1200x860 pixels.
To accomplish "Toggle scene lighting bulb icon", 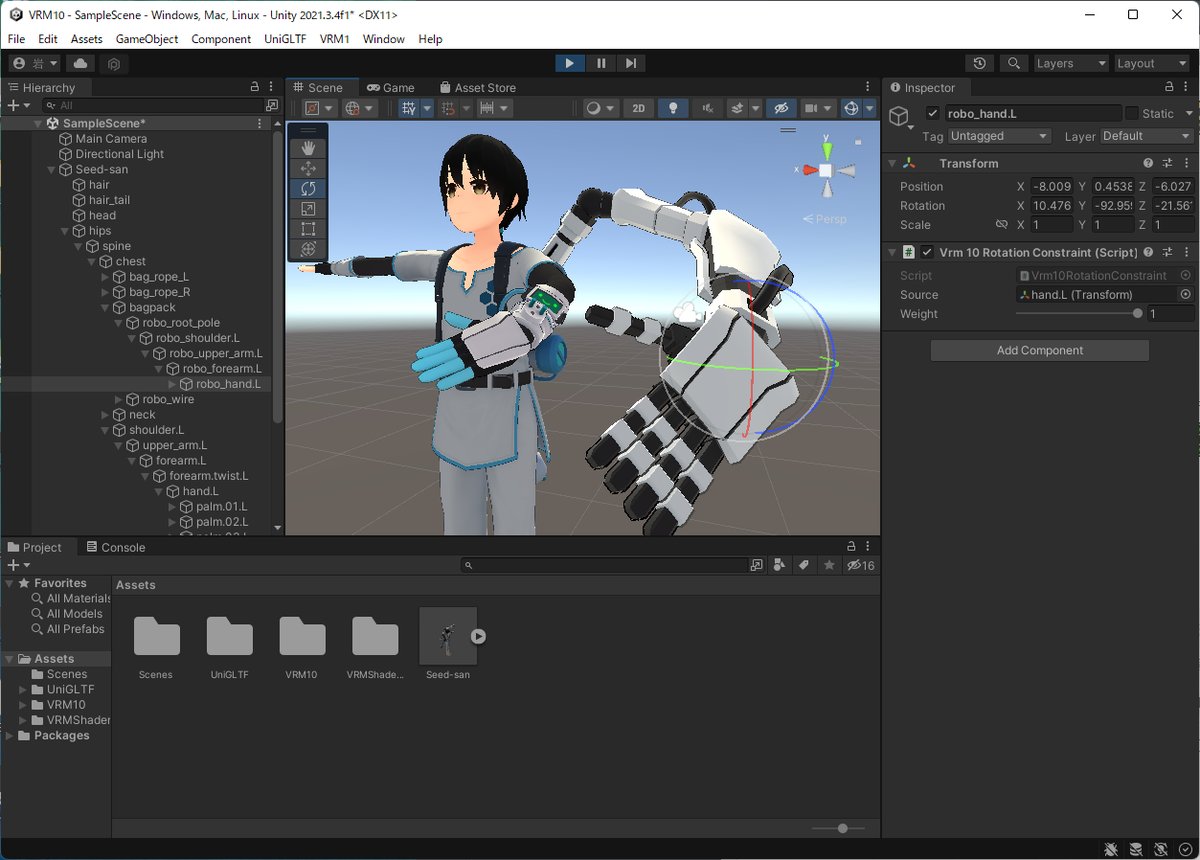I will pos(674,108).
